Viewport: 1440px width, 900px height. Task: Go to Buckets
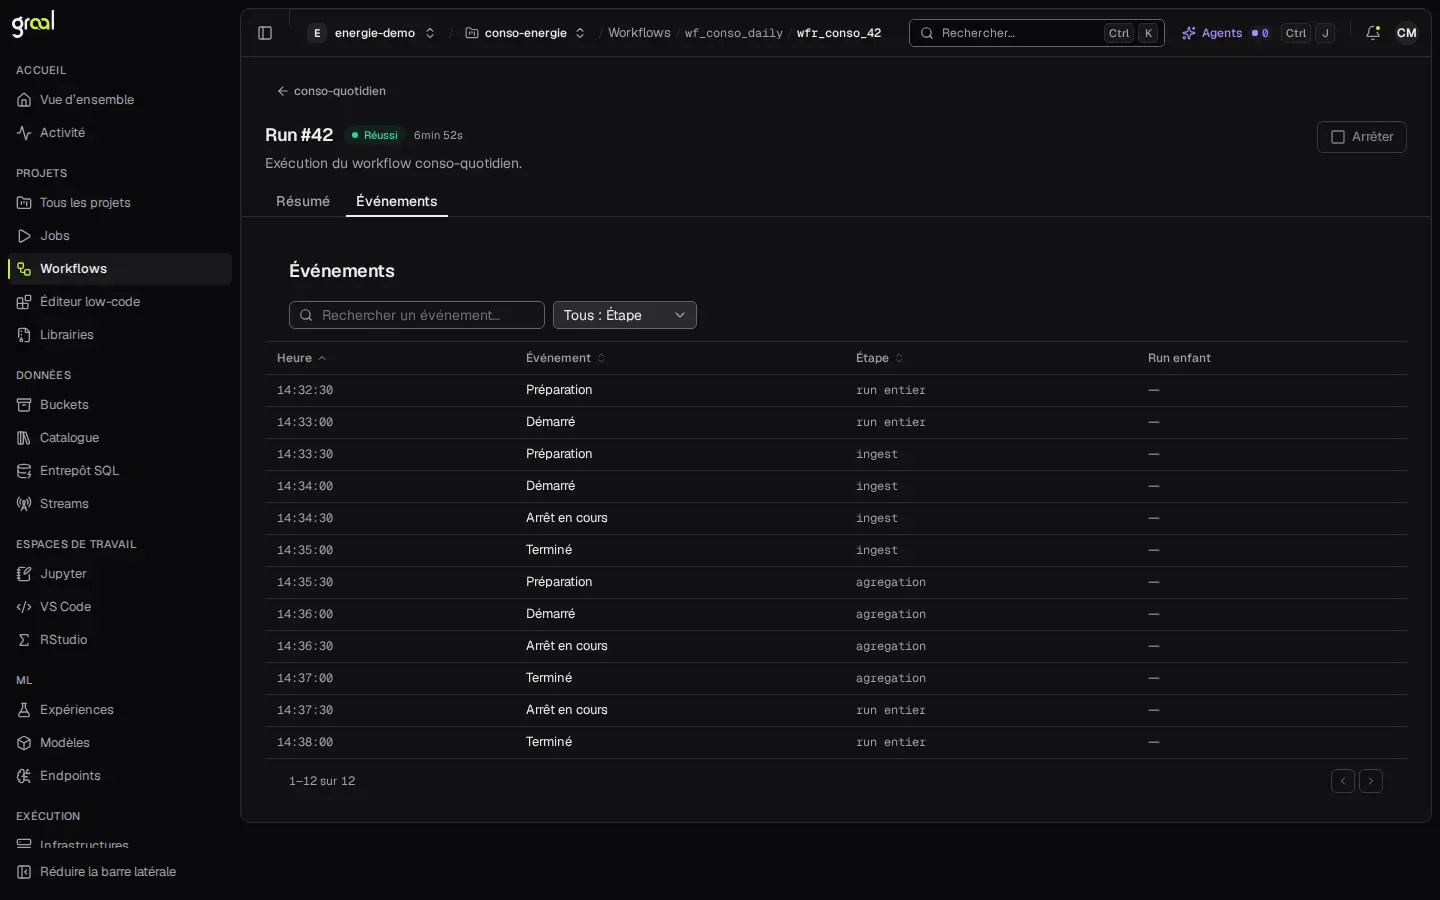[x=119, y=405]
